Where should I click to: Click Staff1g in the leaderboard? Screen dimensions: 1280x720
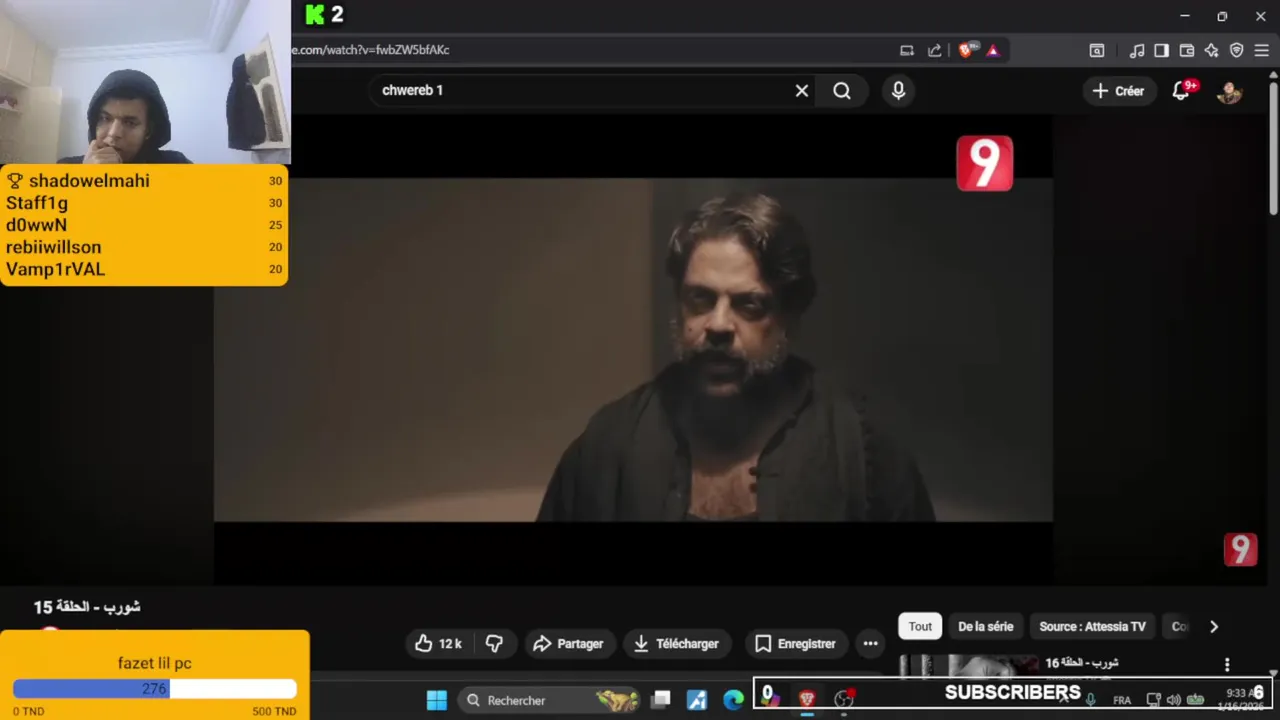coord(37,203)
